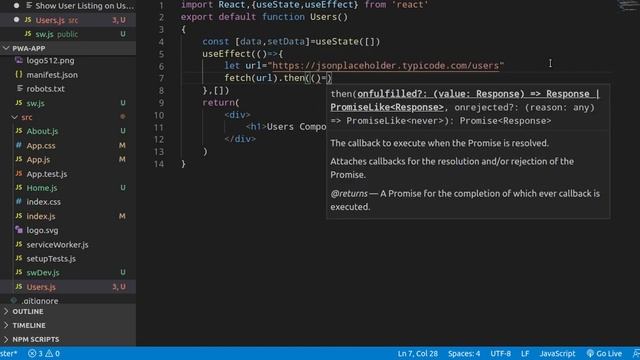Screen dimensions: 640x360
Task: Start Go Live server
Action: (604, 353)
